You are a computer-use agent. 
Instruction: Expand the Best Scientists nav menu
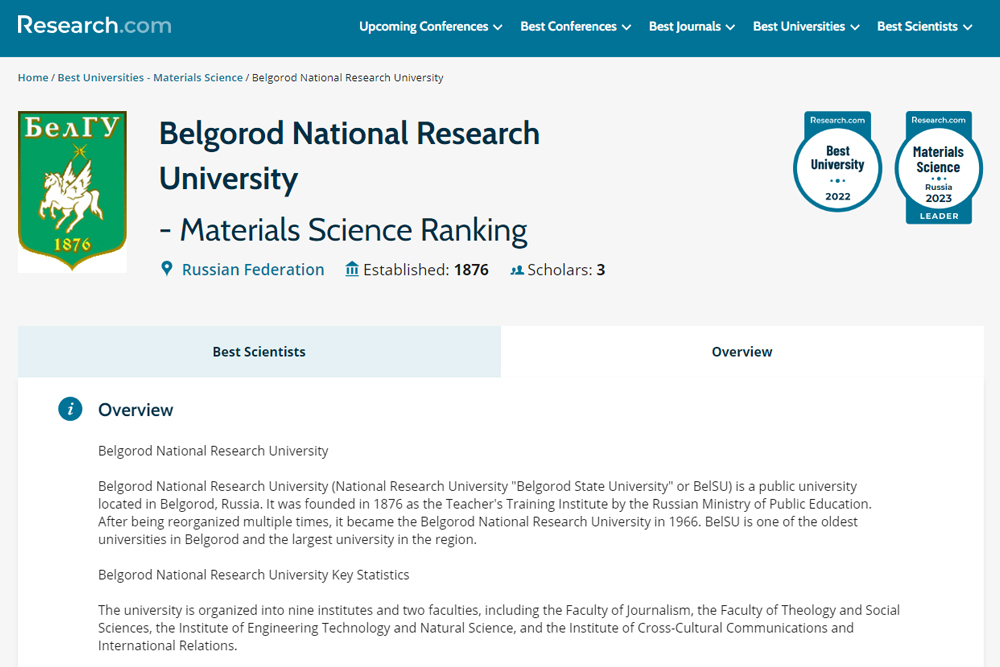[924, 27]
